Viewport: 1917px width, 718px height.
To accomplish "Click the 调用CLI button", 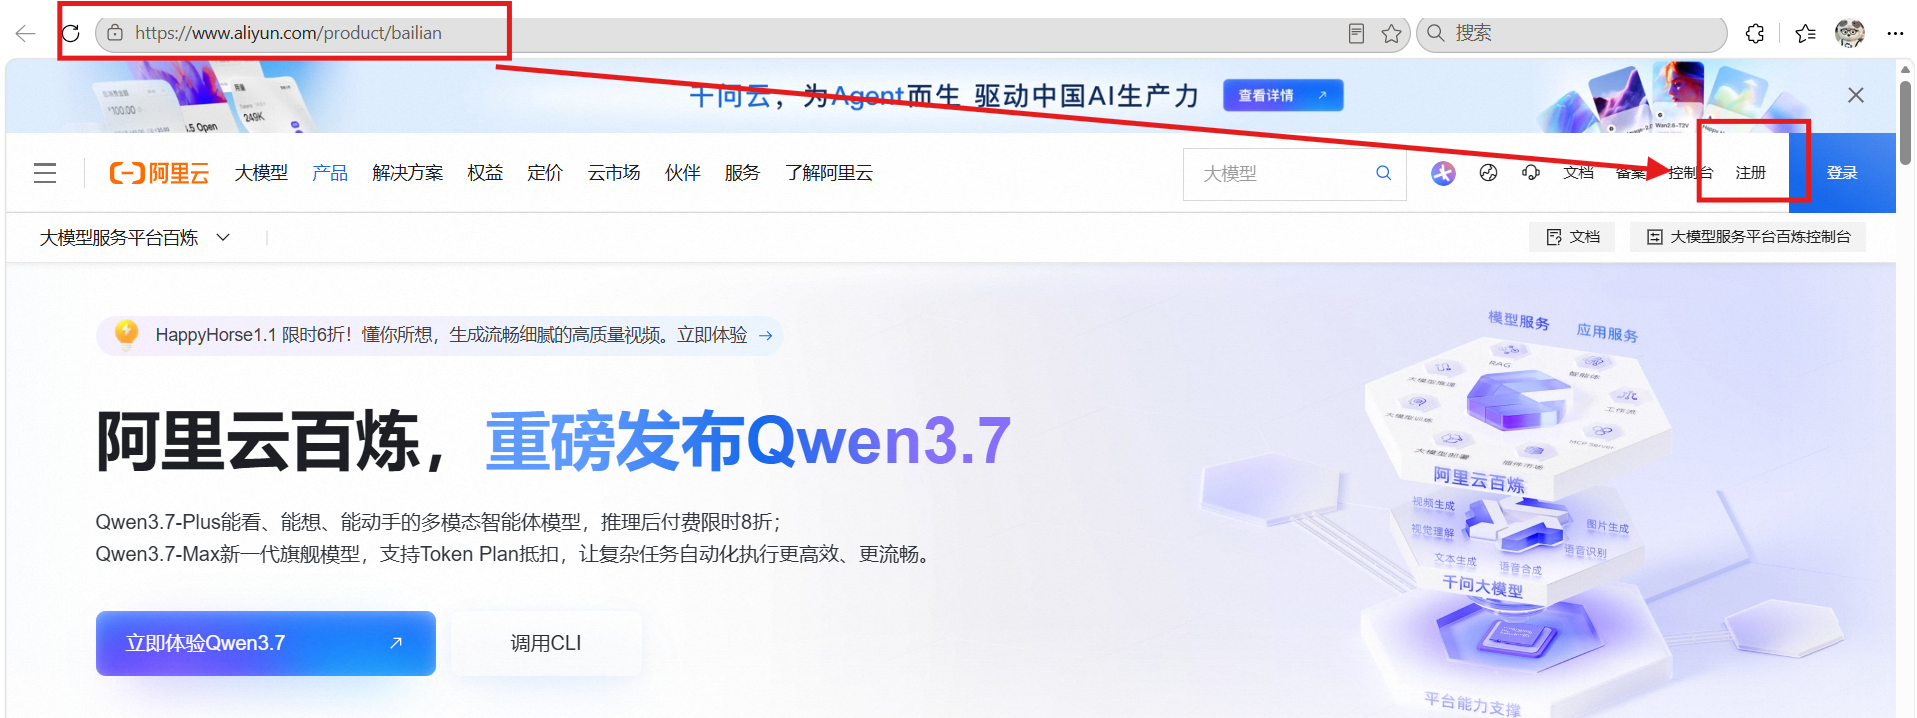I will click(546, 643).
